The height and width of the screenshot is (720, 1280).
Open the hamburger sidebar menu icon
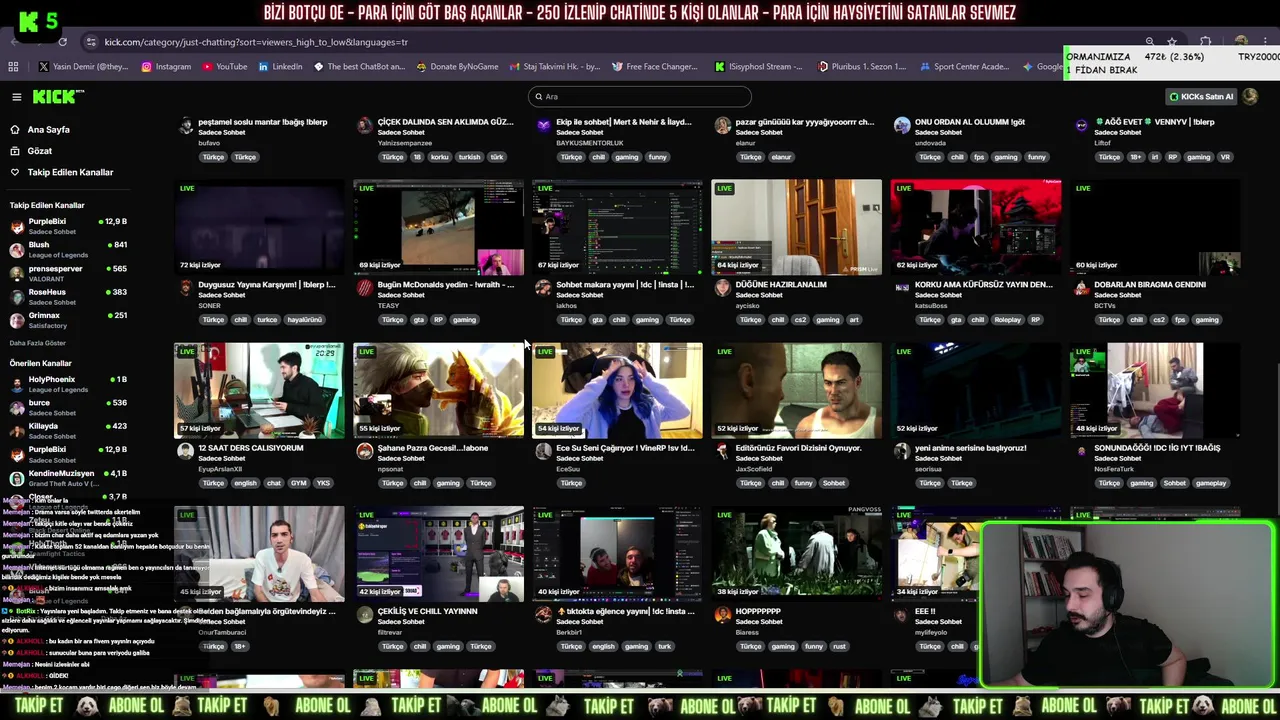[x=16, y=97]
